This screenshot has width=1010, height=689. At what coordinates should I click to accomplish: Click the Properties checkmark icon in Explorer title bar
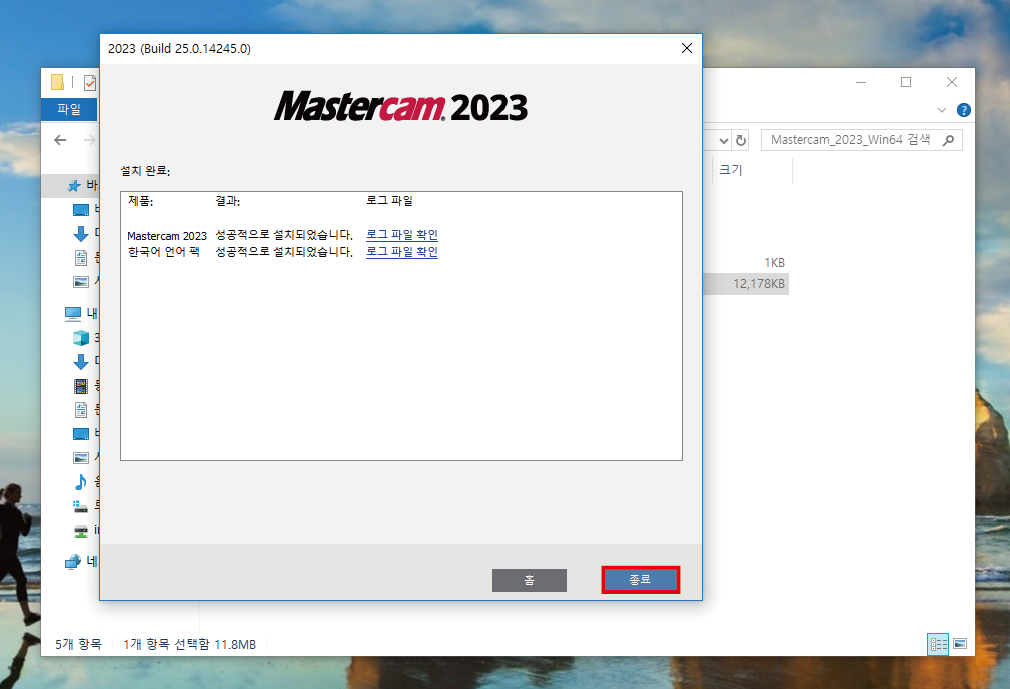[x=90, y=82]
